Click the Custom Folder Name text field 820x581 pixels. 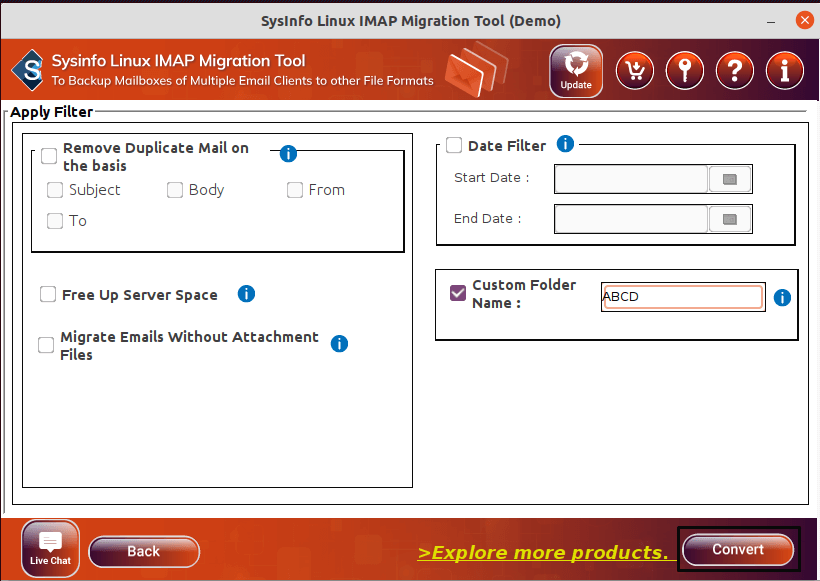[x=683, y=297]
